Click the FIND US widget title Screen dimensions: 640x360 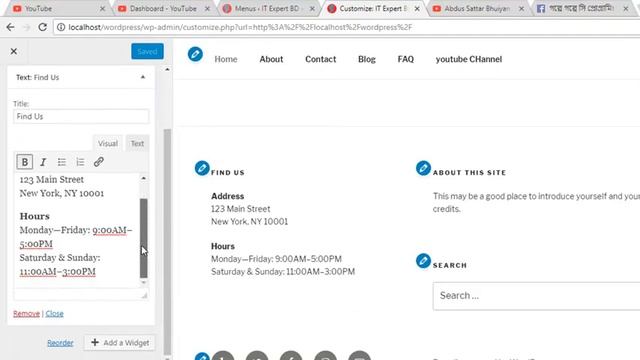(x=228, y=173)
